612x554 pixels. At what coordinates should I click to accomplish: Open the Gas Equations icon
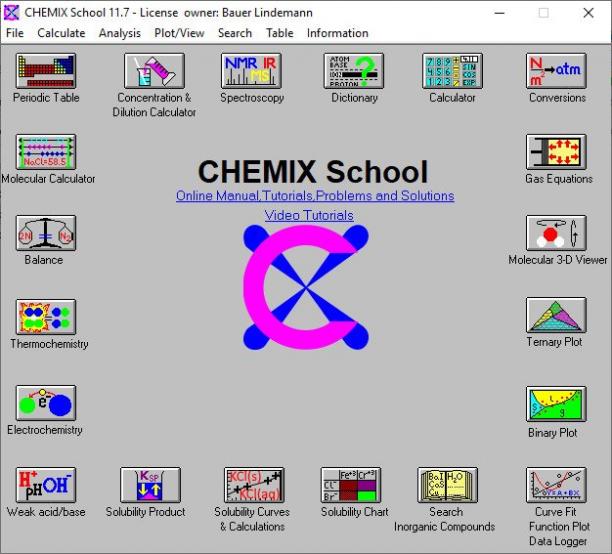(556, 152)
